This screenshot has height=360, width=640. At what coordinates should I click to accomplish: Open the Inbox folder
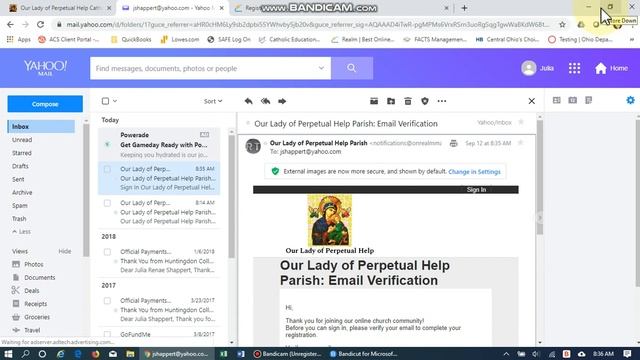[41, 127]
